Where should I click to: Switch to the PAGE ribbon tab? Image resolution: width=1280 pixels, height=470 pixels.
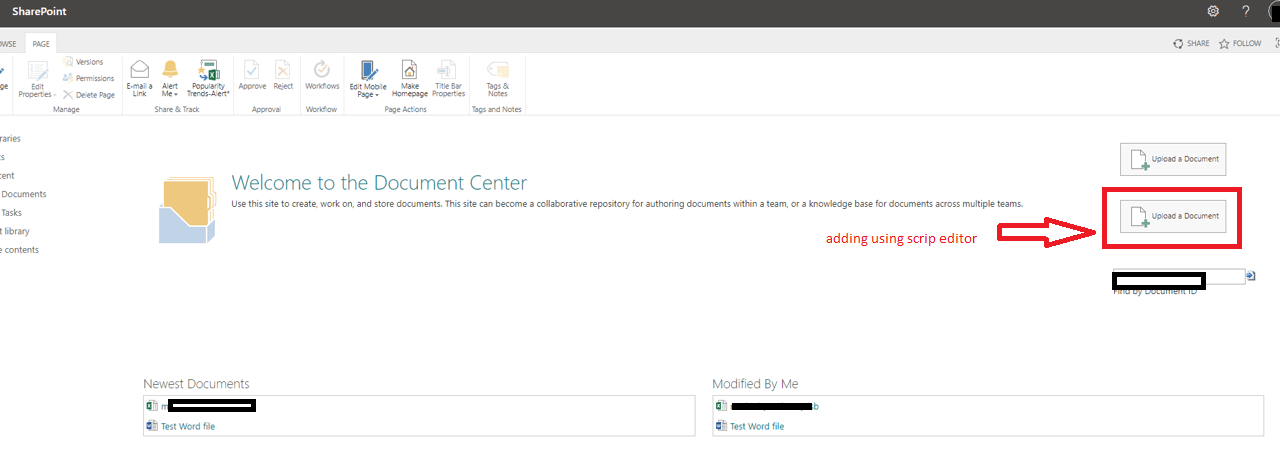click(x=41, y=44)
